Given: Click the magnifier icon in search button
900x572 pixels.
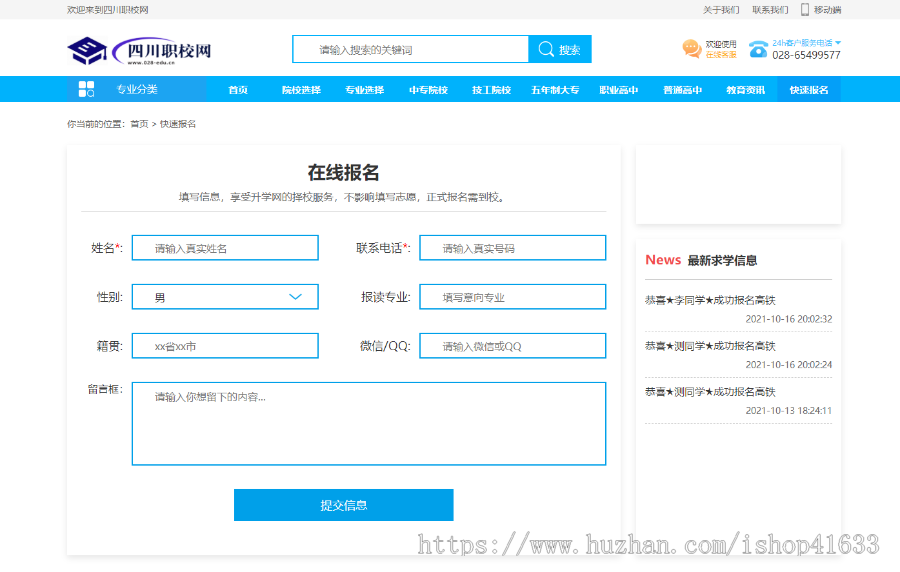Looking at the screenshot, I should pyautogui.click(x=546, y=49).
